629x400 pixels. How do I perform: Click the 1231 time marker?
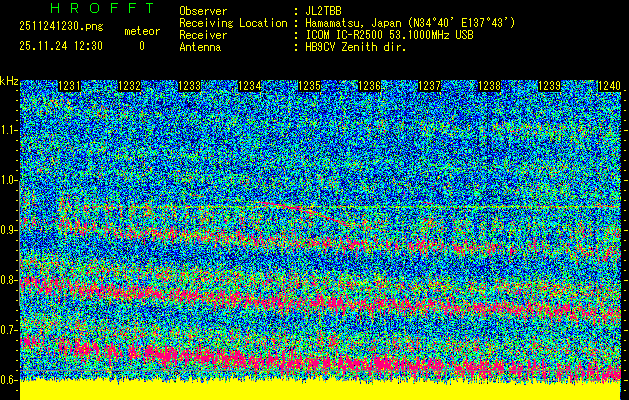tap(70, 86)
